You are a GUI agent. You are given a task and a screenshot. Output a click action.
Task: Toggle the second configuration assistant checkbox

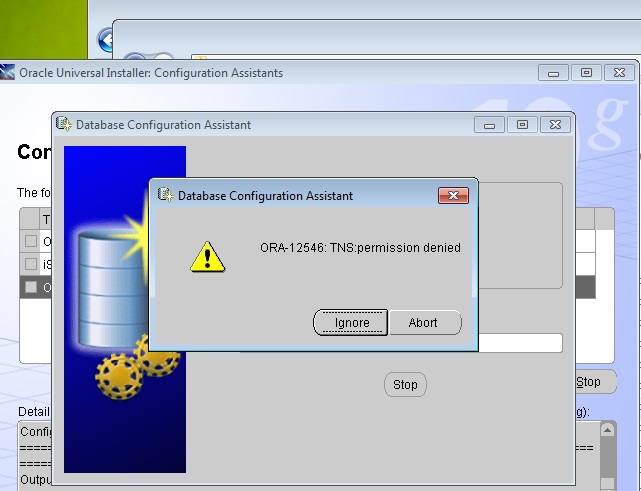(31, 264)
